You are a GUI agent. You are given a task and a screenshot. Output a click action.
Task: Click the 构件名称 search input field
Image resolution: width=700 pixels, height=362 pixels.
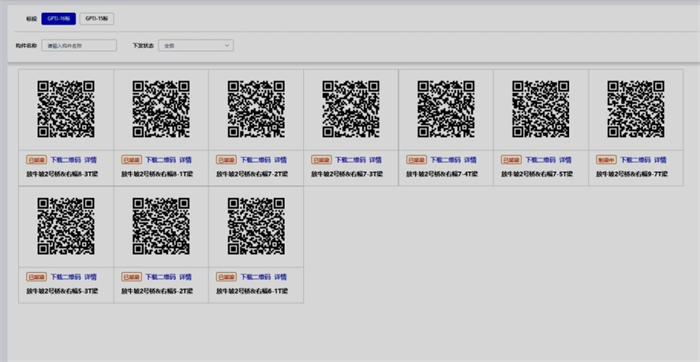(x=79, y=46)
